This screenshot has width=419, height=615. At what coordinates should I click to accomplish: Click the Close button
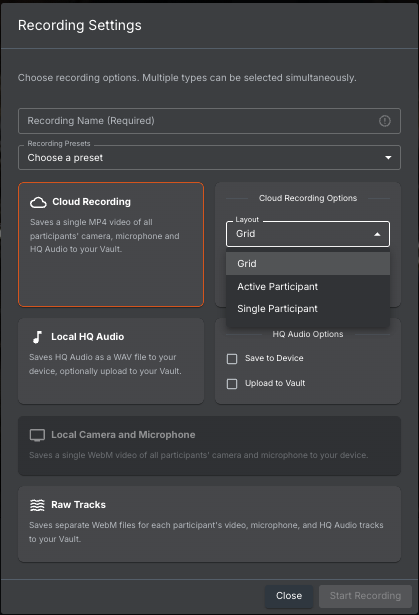point(289,596)
